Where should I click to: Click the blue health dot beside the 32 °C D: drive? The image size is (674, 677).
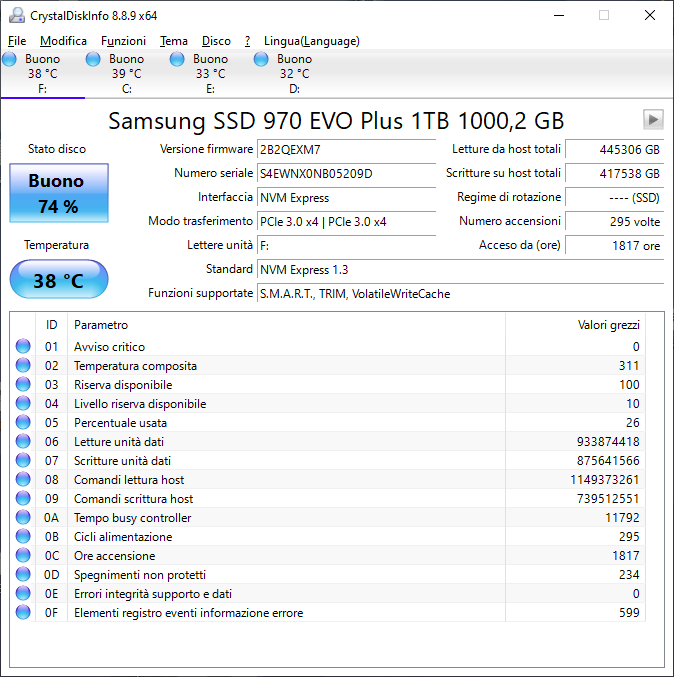click(x=261, y=59)
